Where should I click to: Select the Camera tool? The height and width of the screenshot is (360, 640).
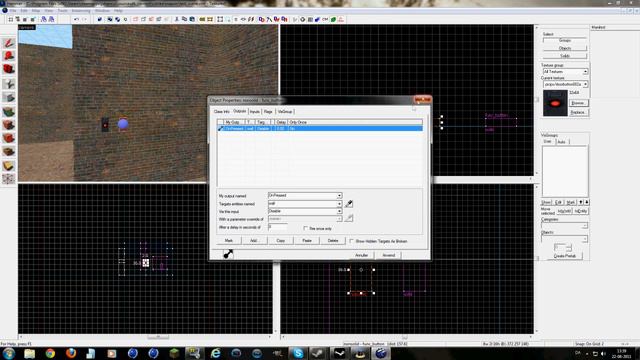(9, 69)
